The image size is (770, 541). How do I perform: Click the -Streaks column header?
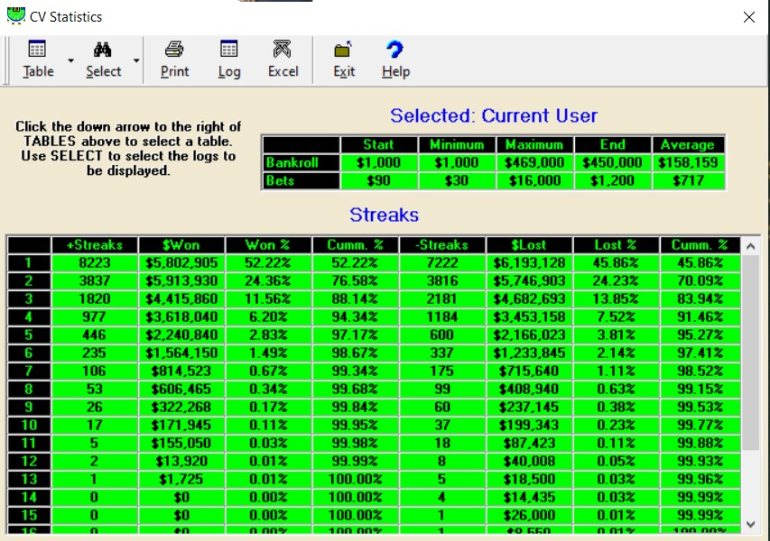point(442,245)
